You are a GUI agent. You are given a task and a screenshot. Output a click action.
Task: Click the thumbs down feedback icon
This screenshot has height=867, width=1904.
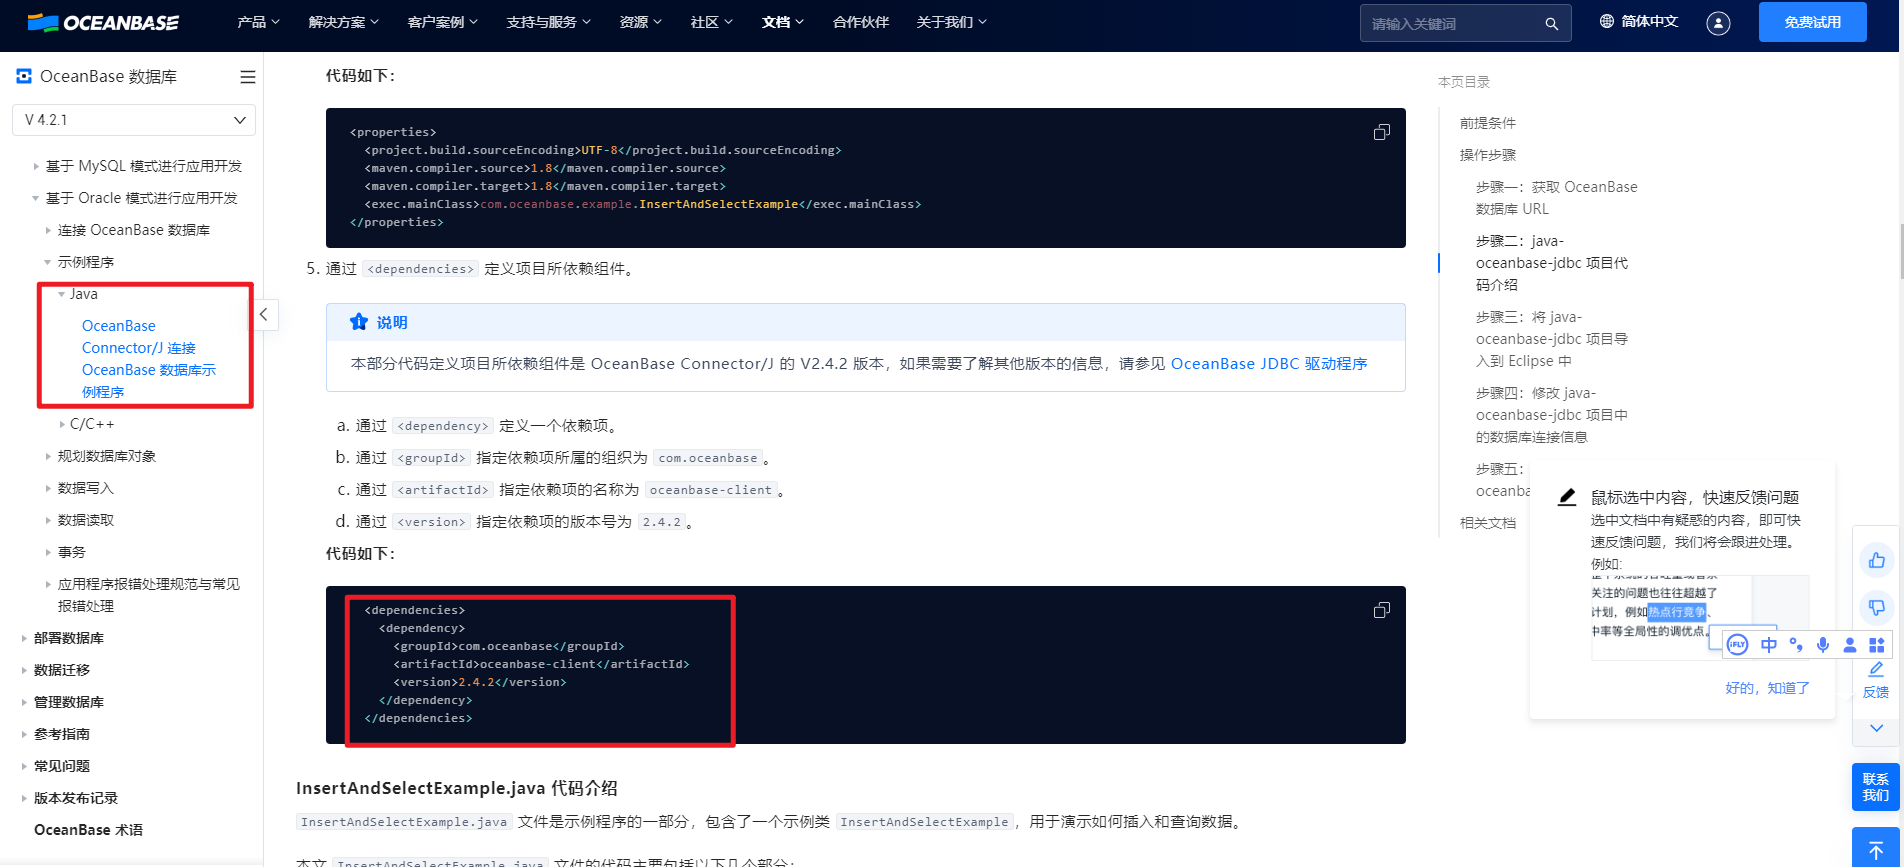(1876, 607)
